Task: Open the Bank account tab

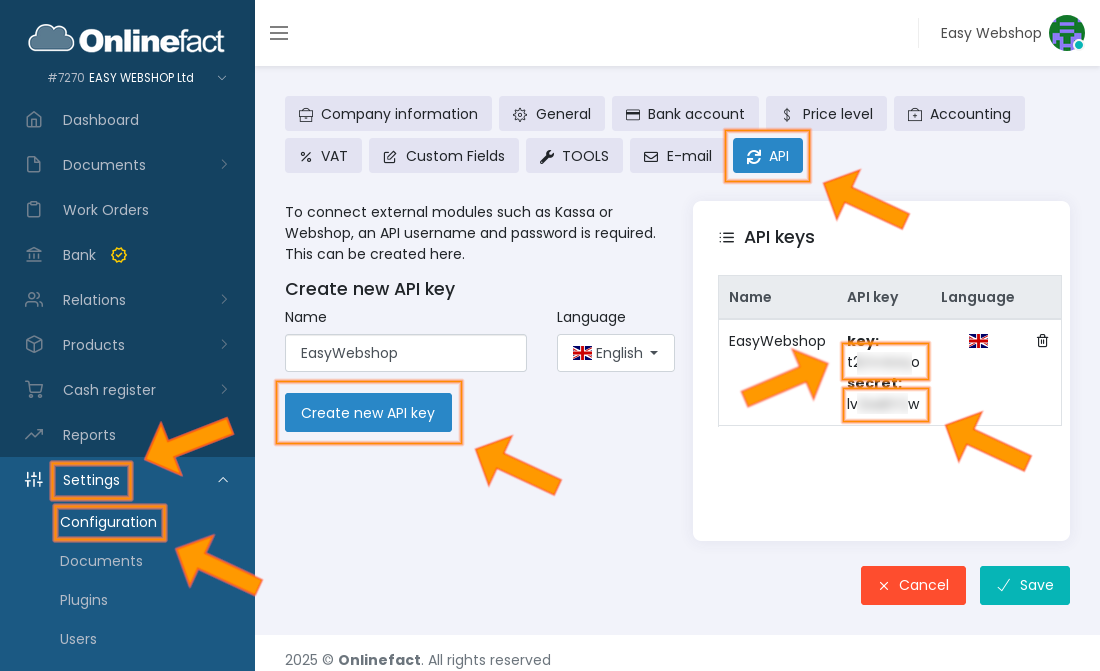Action: (x=685, y=114)
